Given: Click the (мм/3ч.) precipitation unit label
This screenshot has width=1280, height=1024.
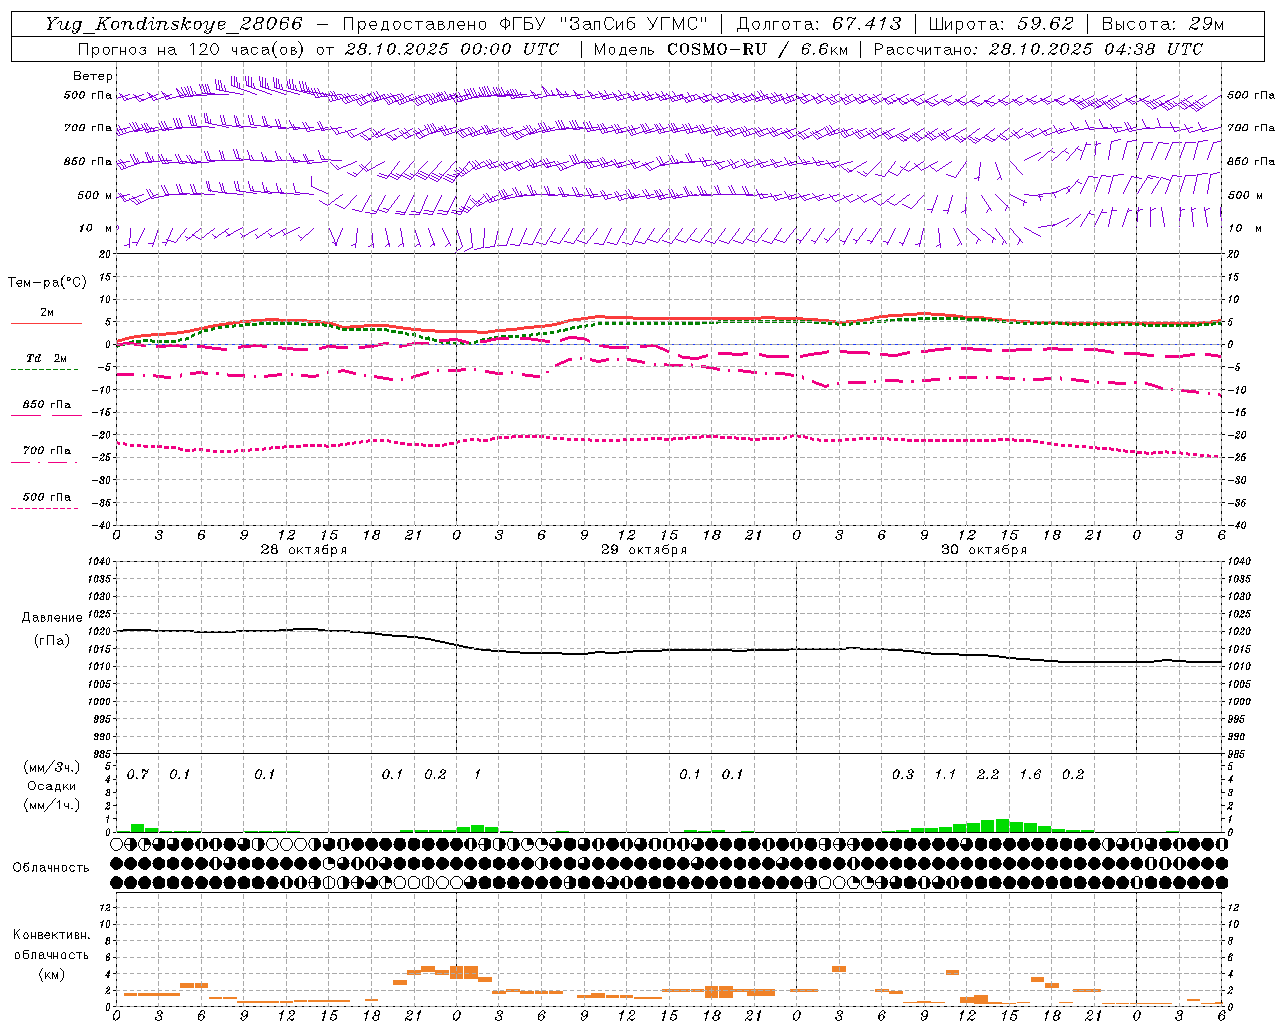Looking at the screenshot, I should coord(51,767).
